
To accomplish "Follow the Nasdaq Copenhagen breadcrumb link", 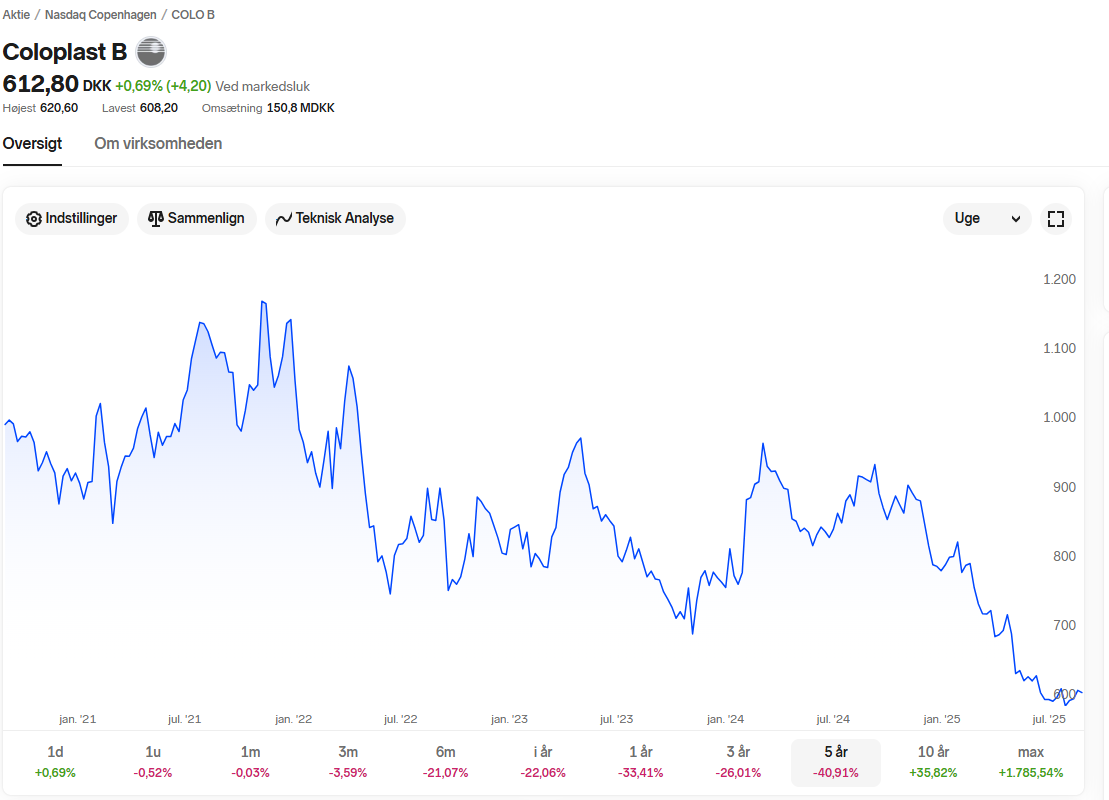I will tap(100, 15).
